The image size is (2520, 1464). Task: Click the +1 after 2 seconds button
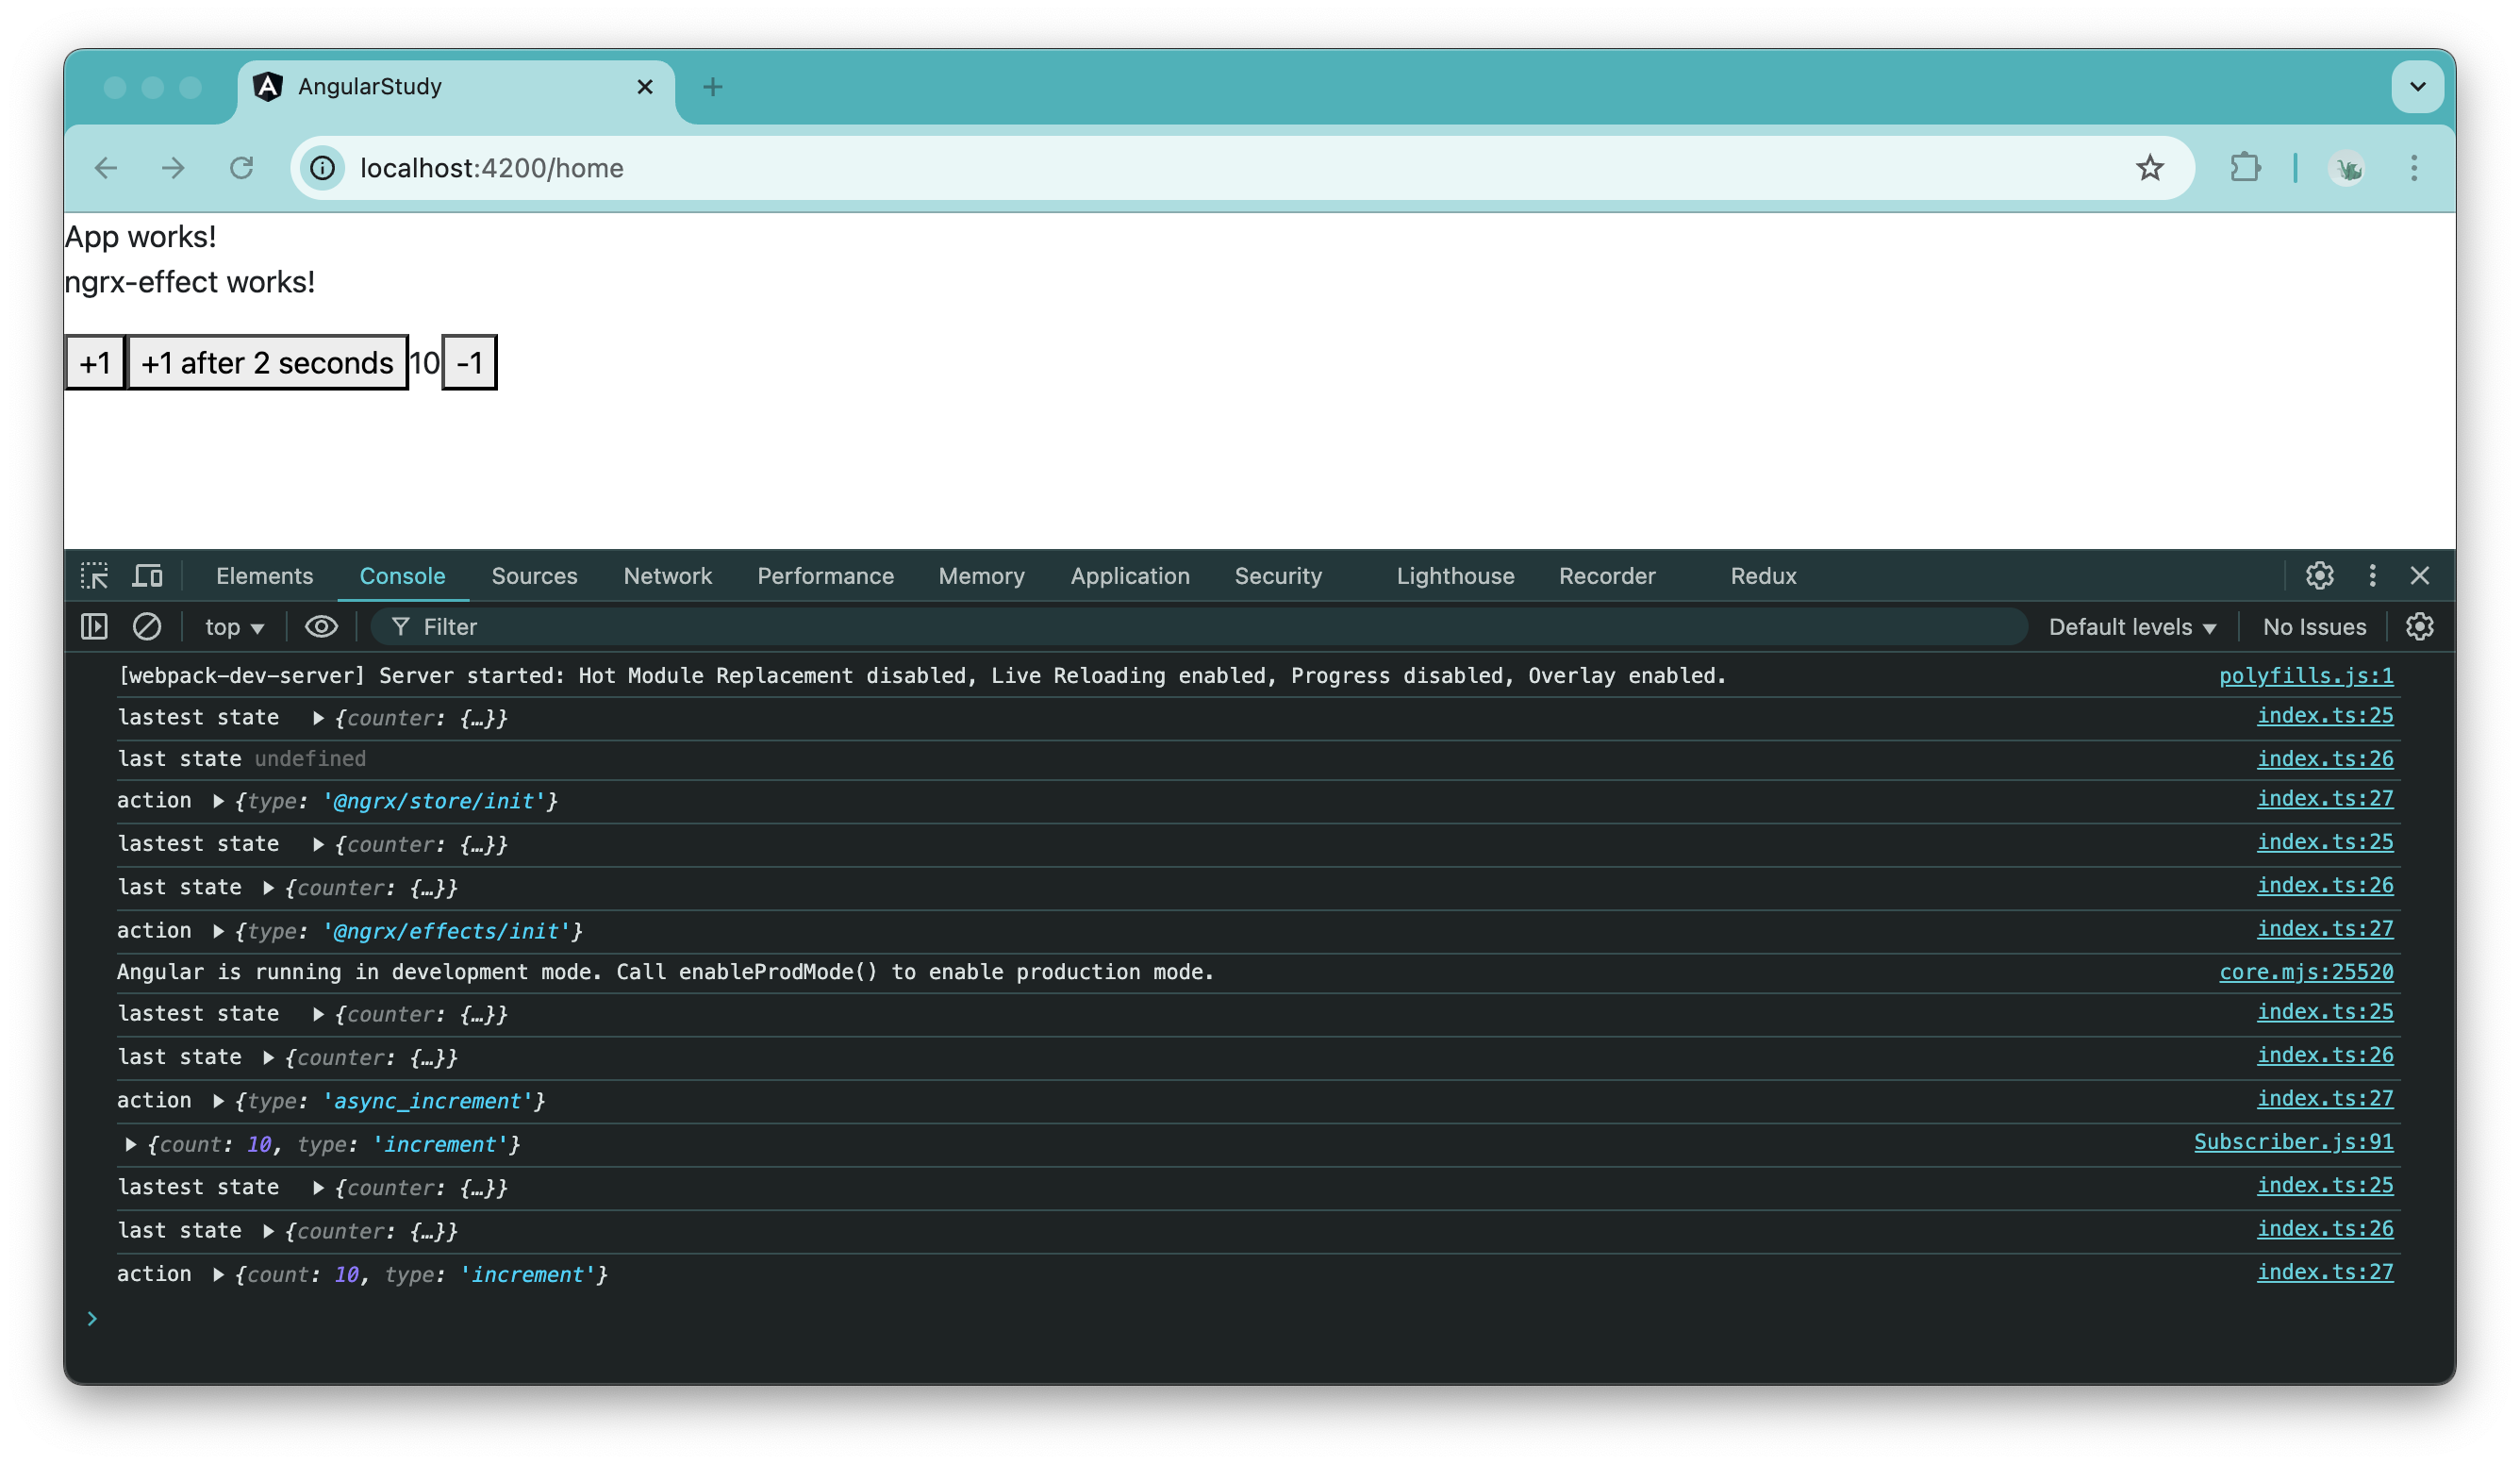click(x=267, y=362)
